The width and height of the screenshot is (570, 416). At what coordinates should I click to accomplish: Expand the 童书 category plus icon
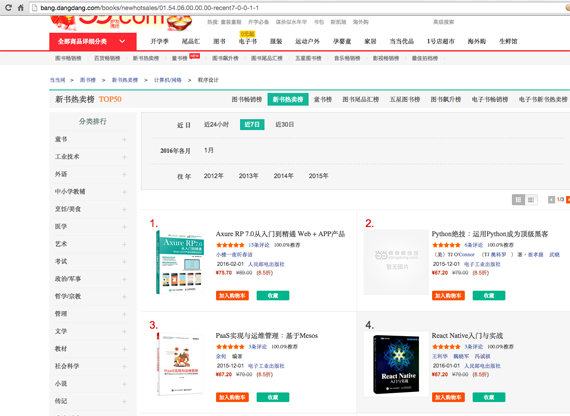[124, 140]
